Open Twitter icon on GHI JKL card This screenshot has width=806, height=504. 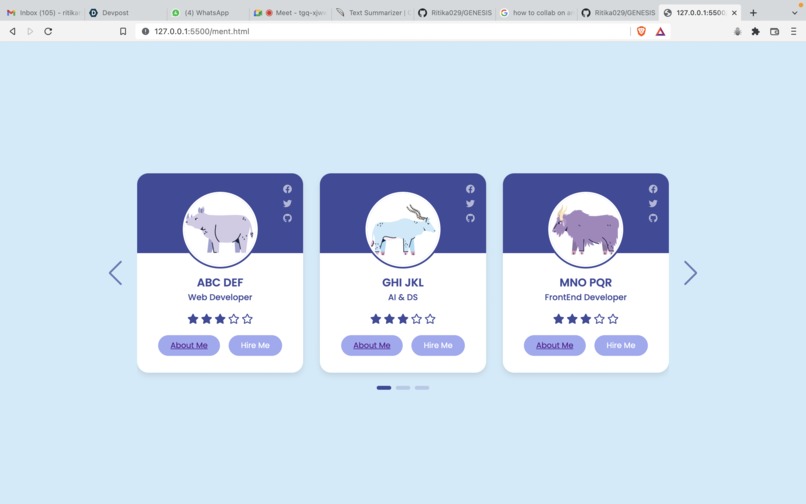470,204
